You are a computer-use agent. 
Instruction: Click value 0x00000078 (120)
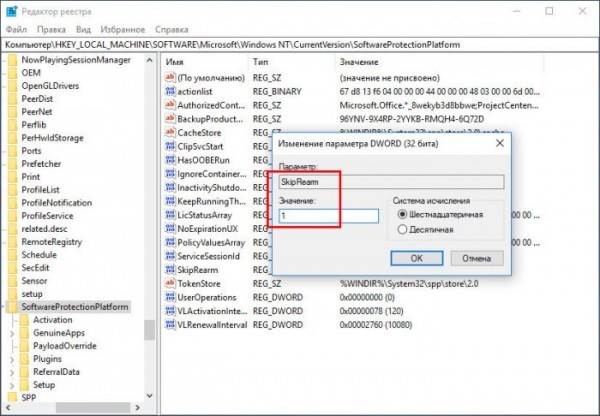tap(372, 311)
